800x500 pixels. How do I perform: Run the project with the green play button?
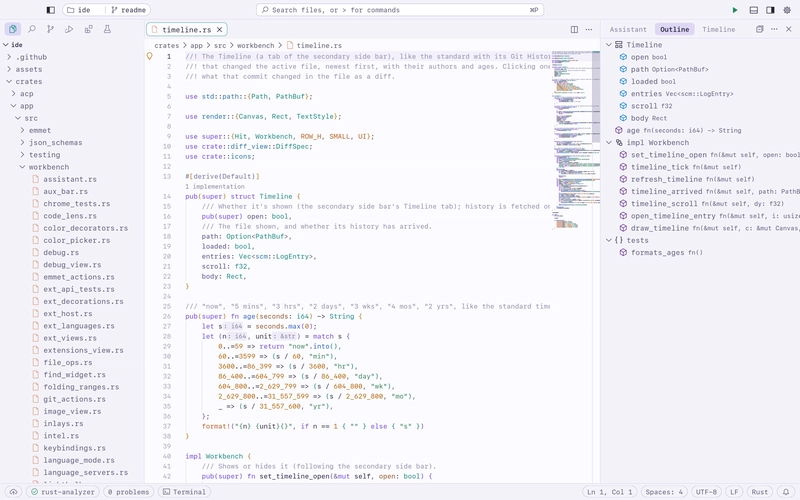pos(735,10)
